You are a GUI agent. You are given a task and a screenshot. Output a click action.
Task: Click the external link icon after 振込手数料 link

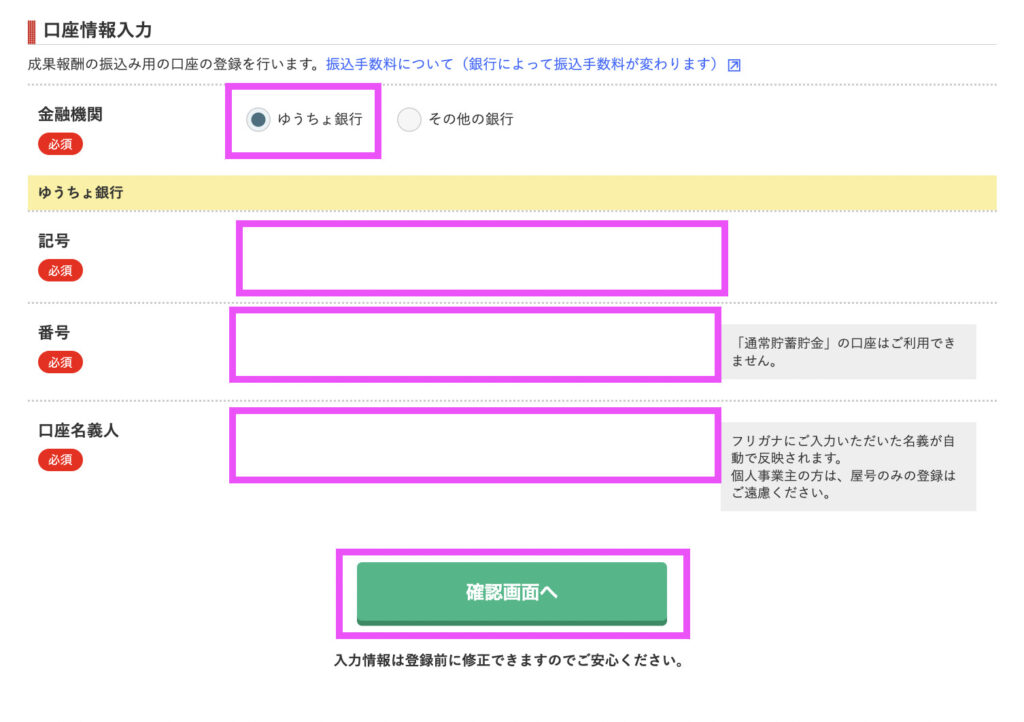(x=734, y=65)
